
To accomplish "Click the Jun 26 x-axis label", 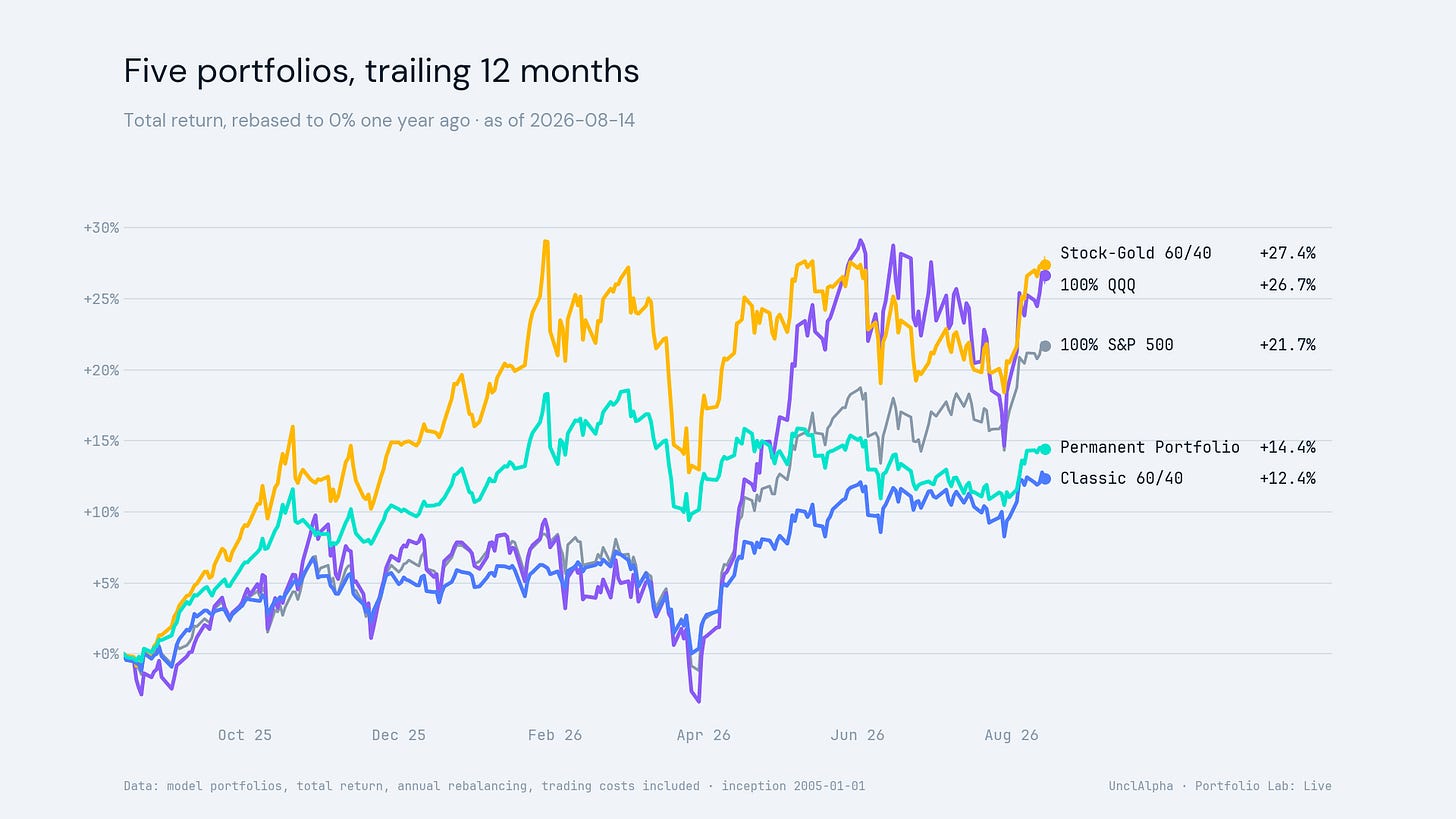I will (858, 735).
